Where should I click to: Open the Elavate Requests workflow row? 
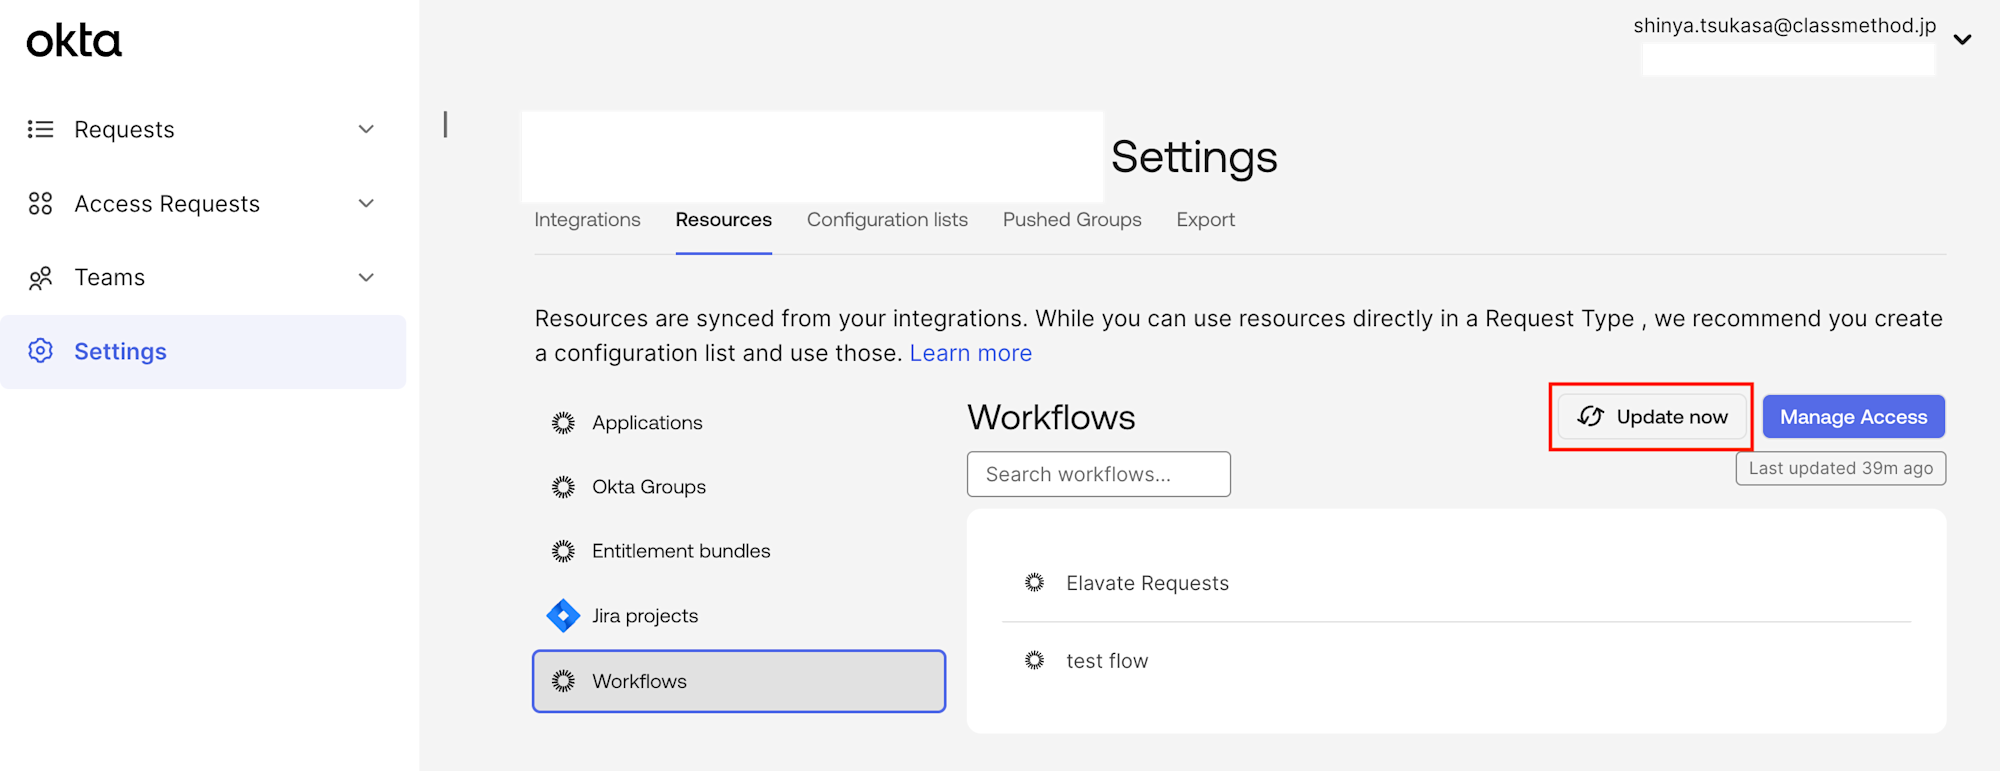(1456, 583)
